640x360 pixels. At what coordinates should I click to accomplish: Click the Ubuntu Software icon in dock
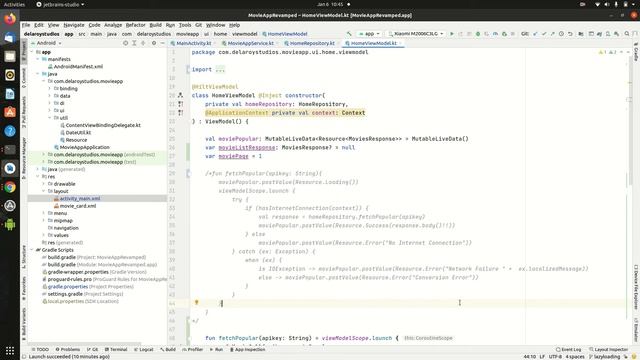tap(10, 112)
